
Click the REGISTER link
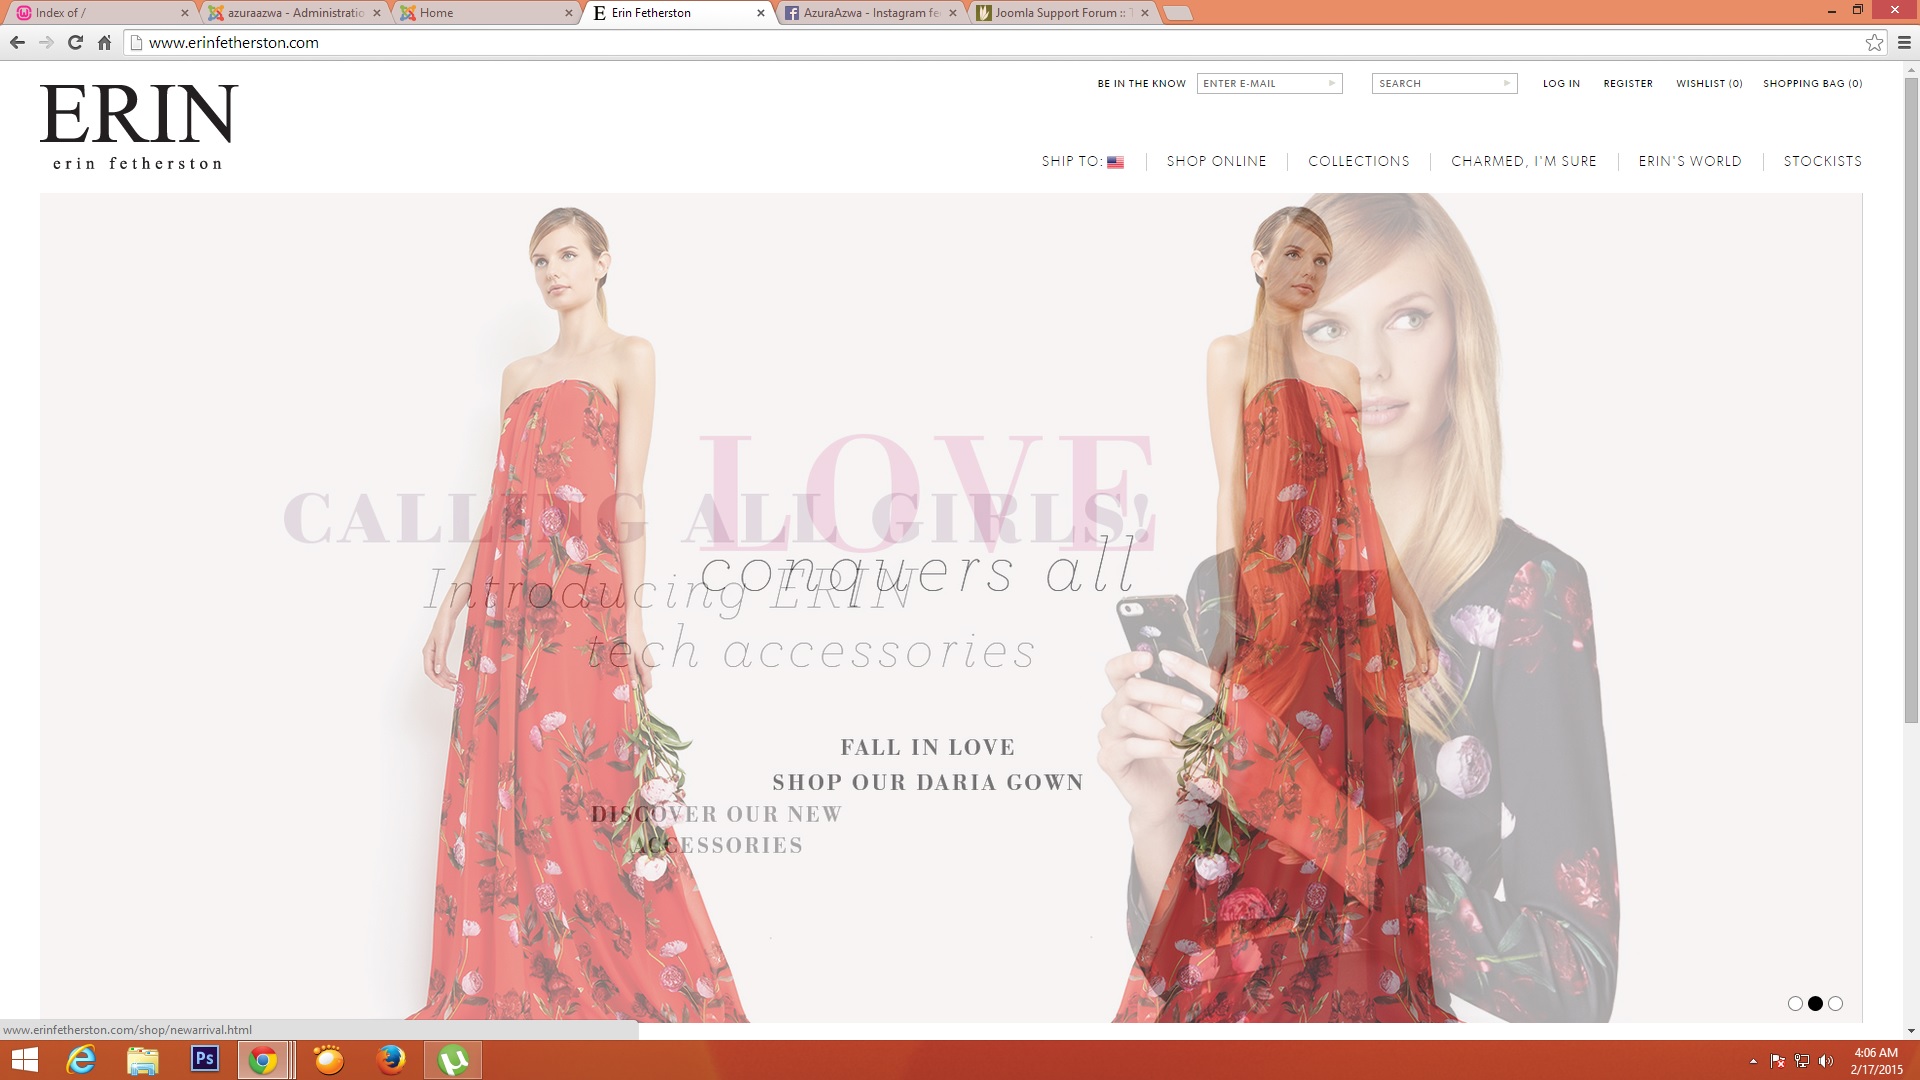click(1628, 83)
